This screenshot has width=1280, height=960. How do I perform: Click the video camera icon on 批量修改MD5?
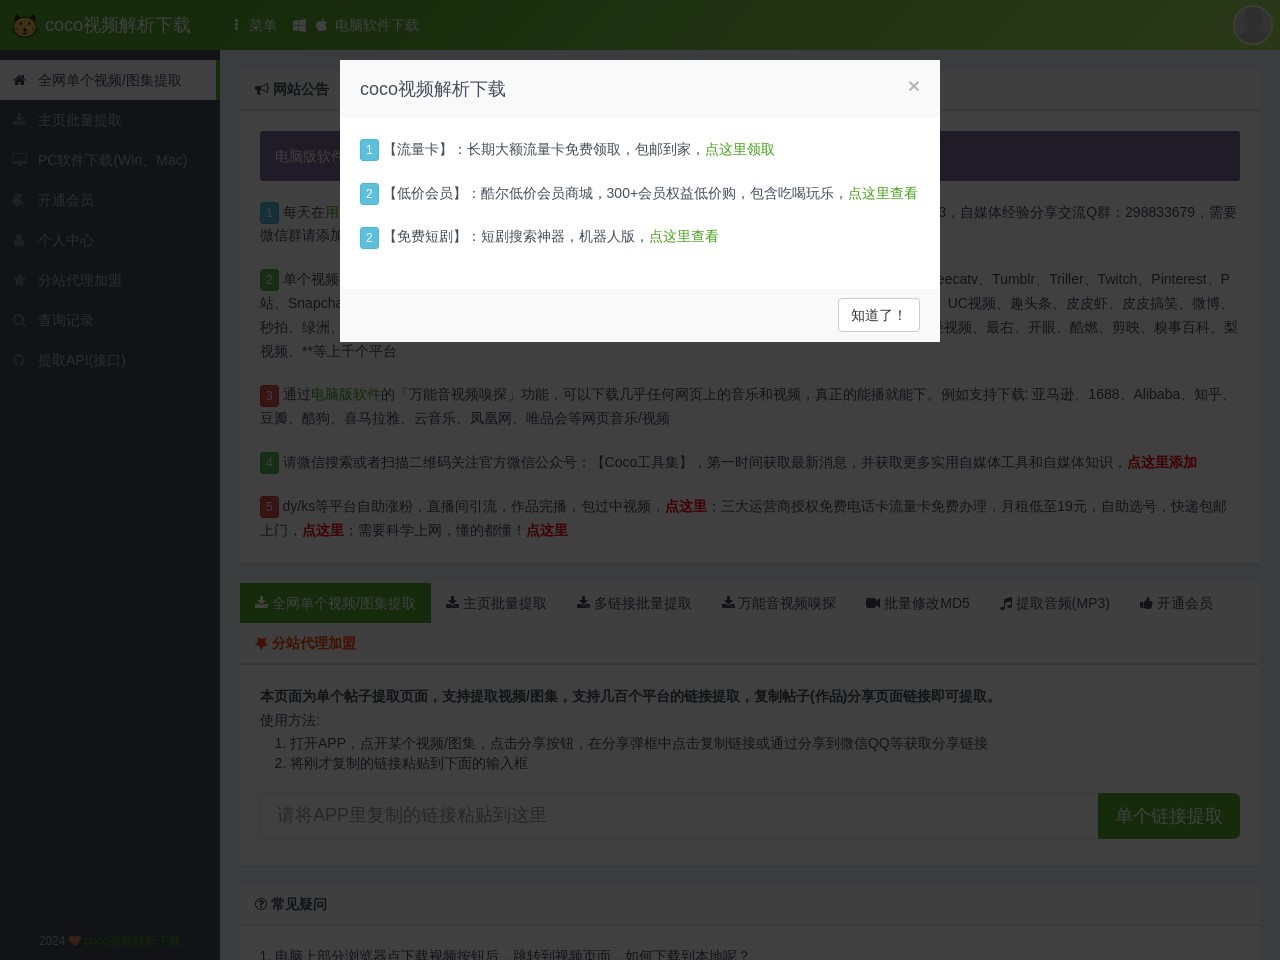point(873,603)
